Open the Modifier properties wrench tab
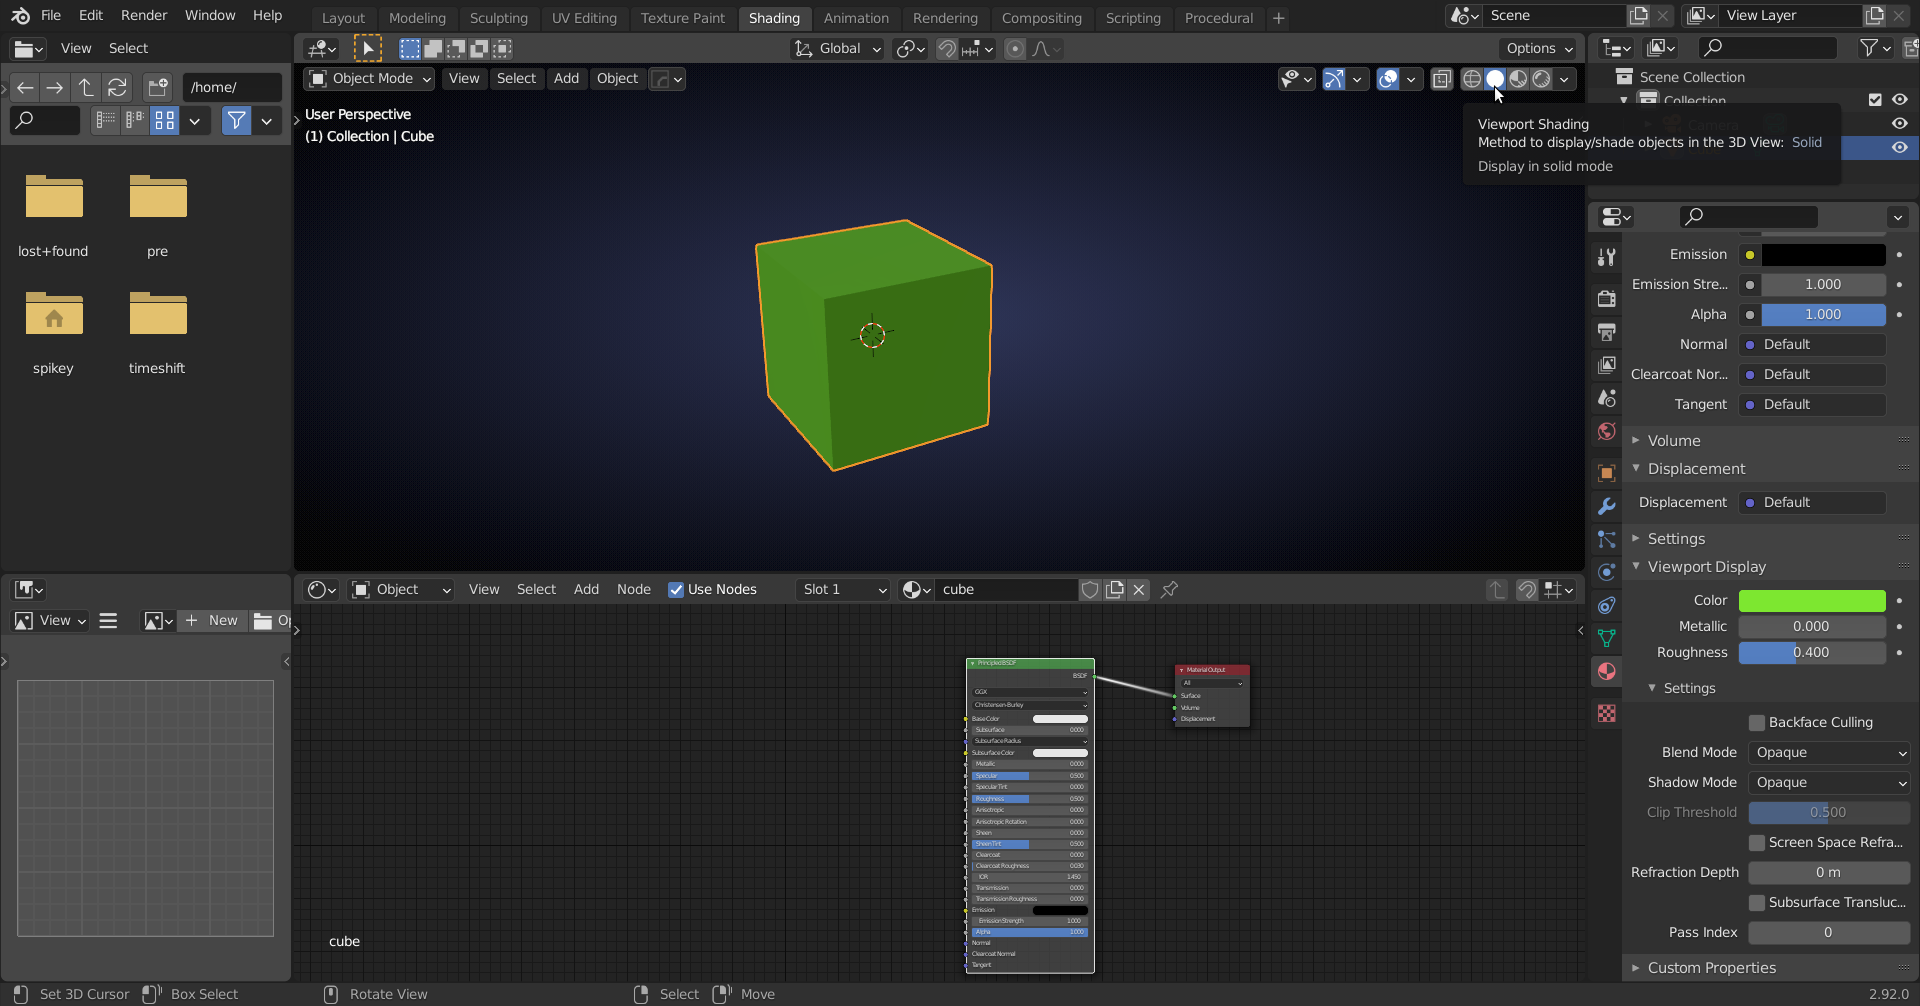 [x=1607, y=506]
